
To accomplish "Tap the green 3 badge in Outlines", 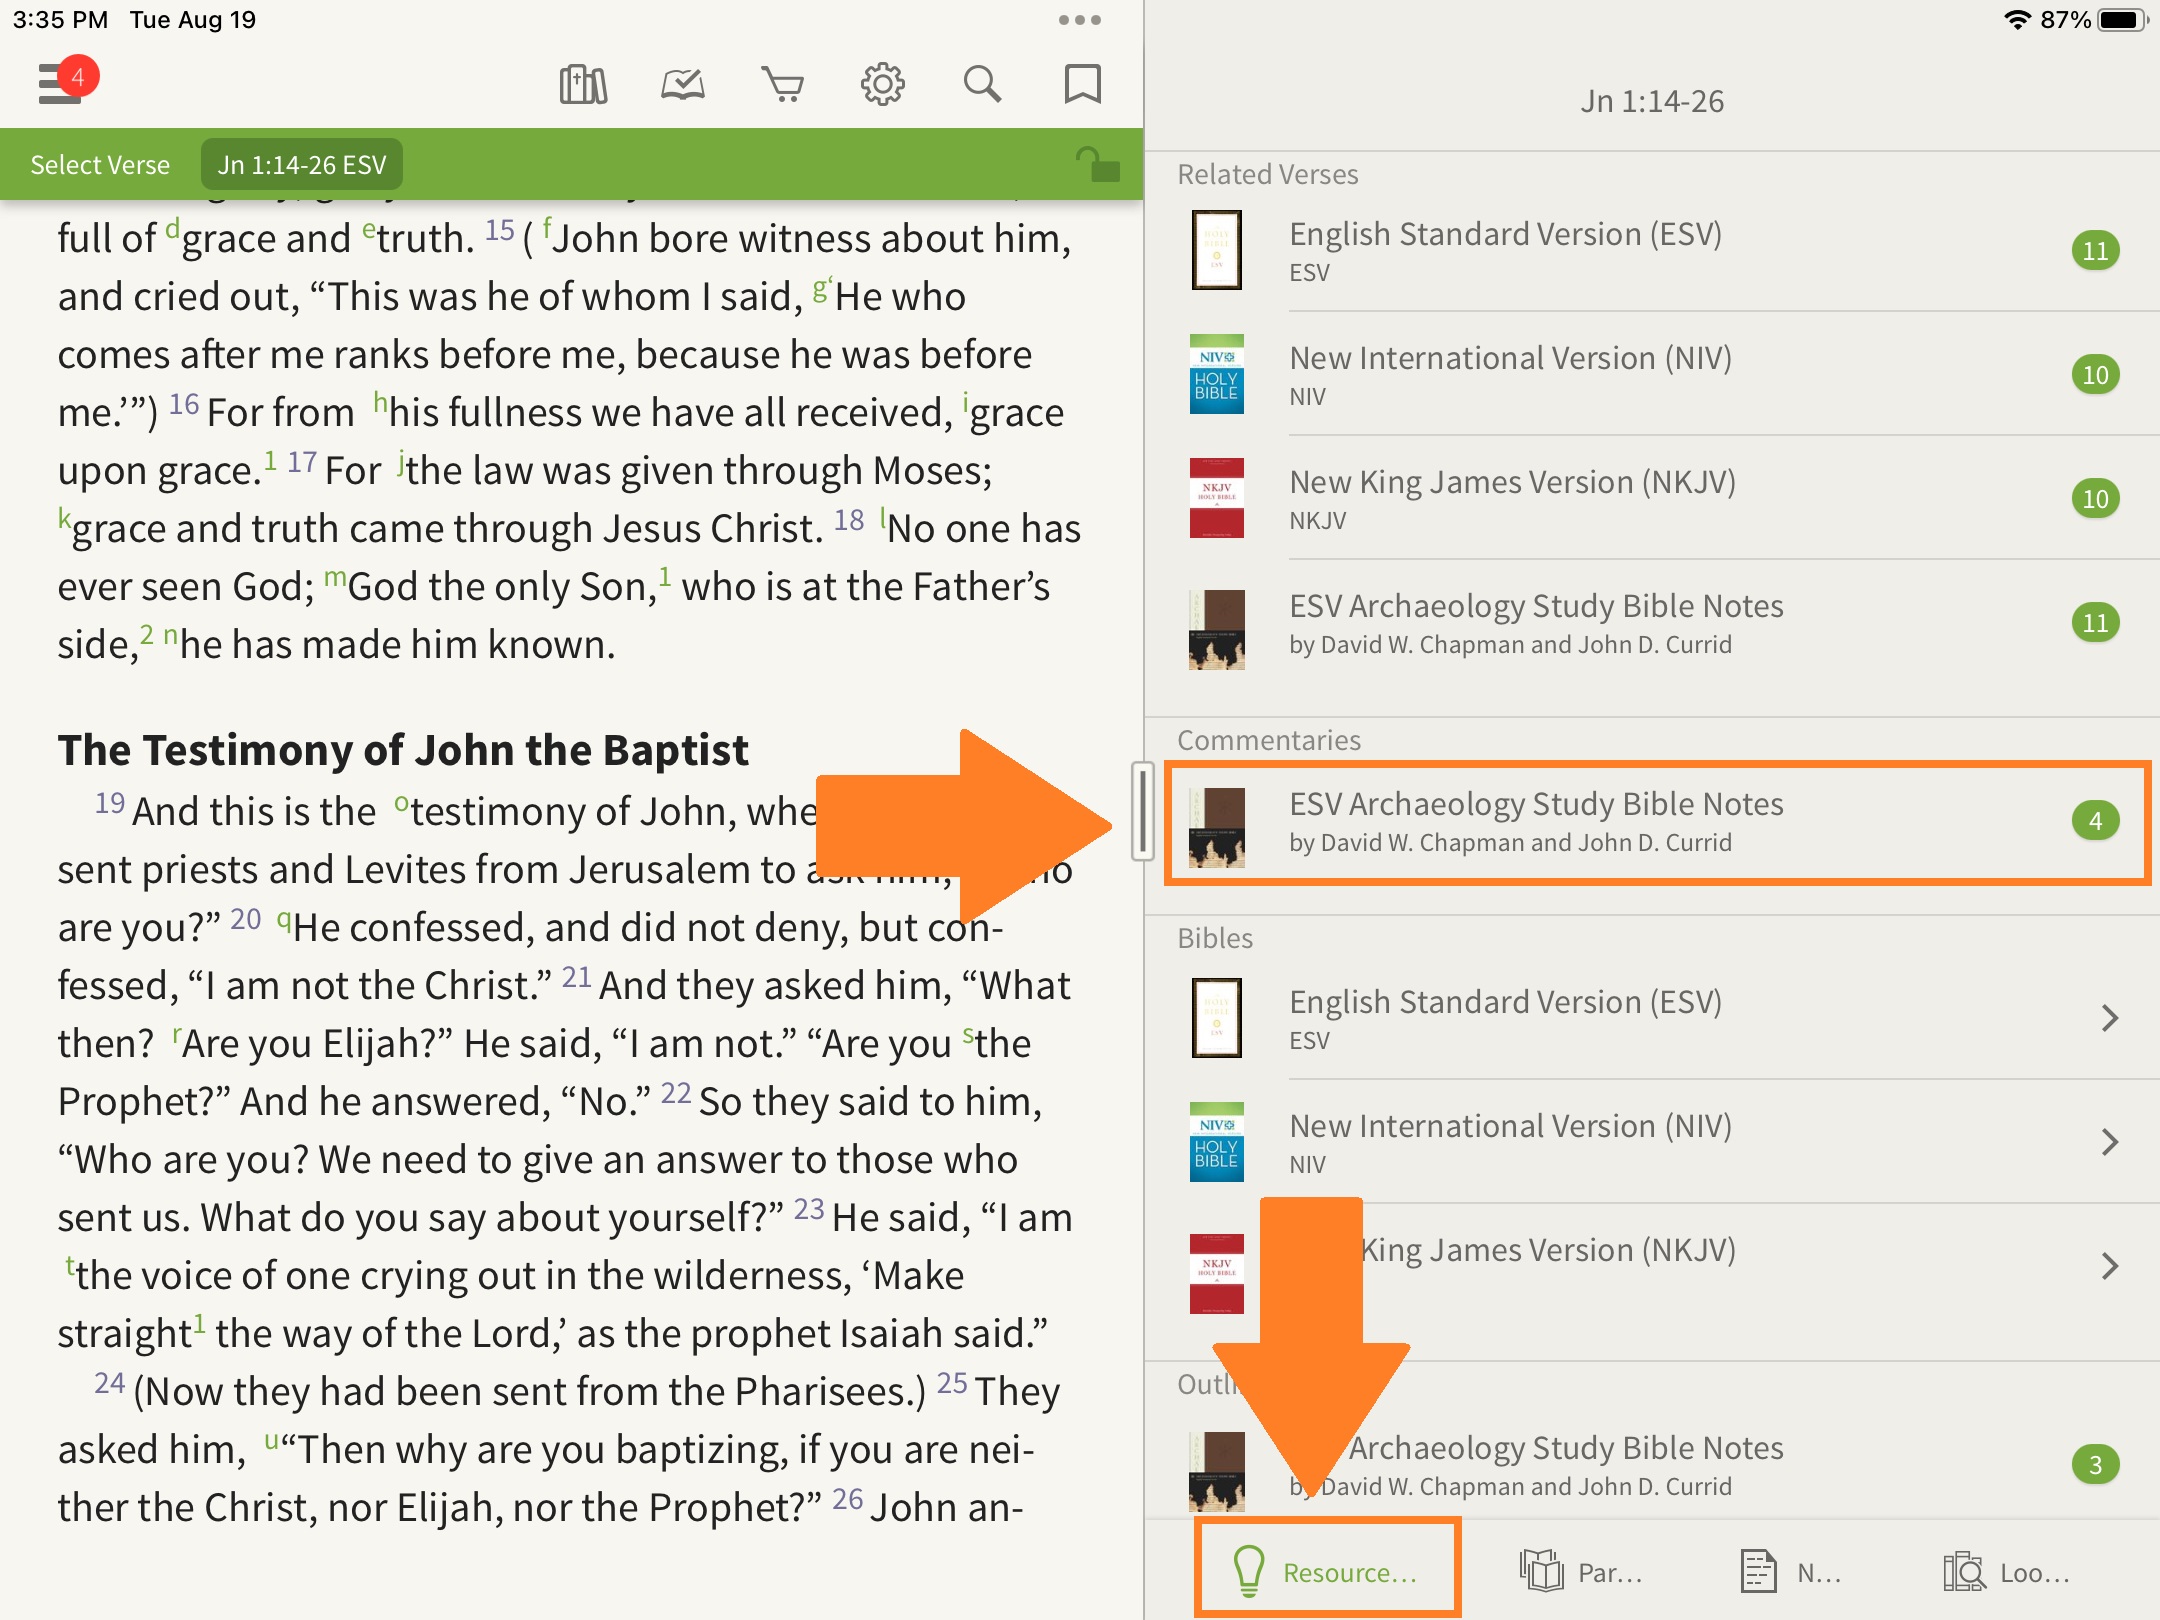I will [x=2095, y=1465].
